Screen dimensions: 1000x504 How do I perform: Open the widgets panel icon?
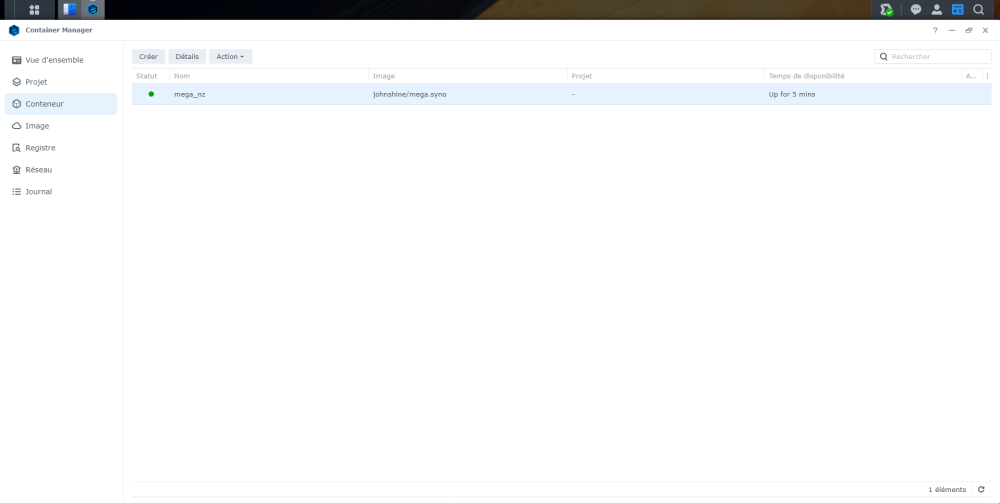coord(957,10)
